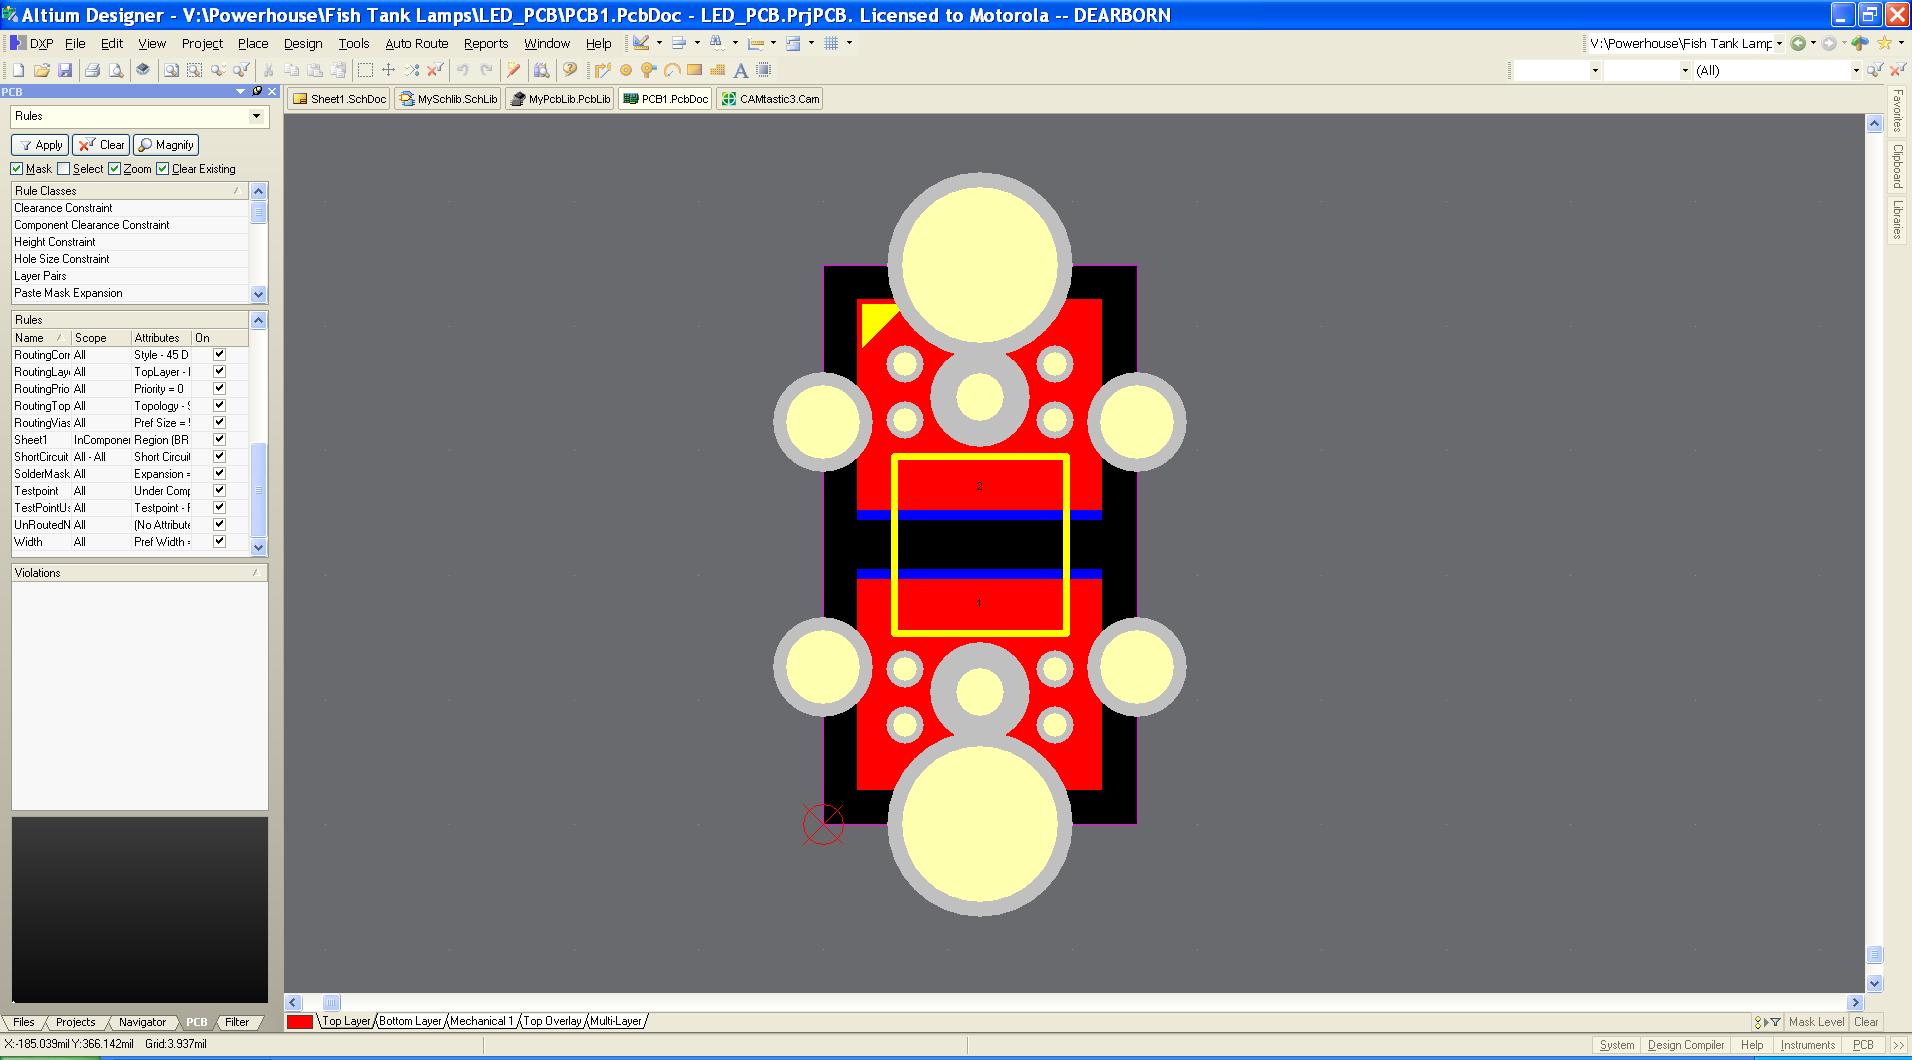
Task: Click the Select Inside Area icon
Action: [365, 70]
